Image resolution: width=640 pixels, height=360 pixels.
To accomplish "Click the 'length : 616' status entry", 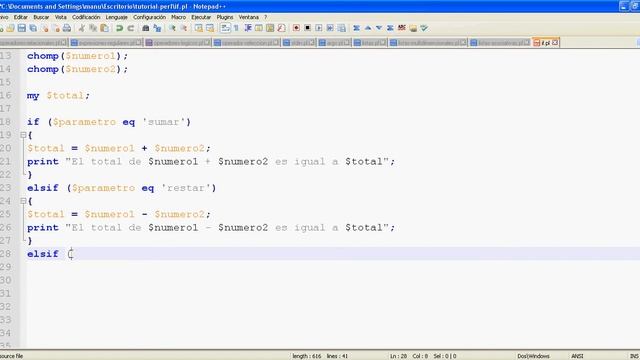I will point(307,356).
